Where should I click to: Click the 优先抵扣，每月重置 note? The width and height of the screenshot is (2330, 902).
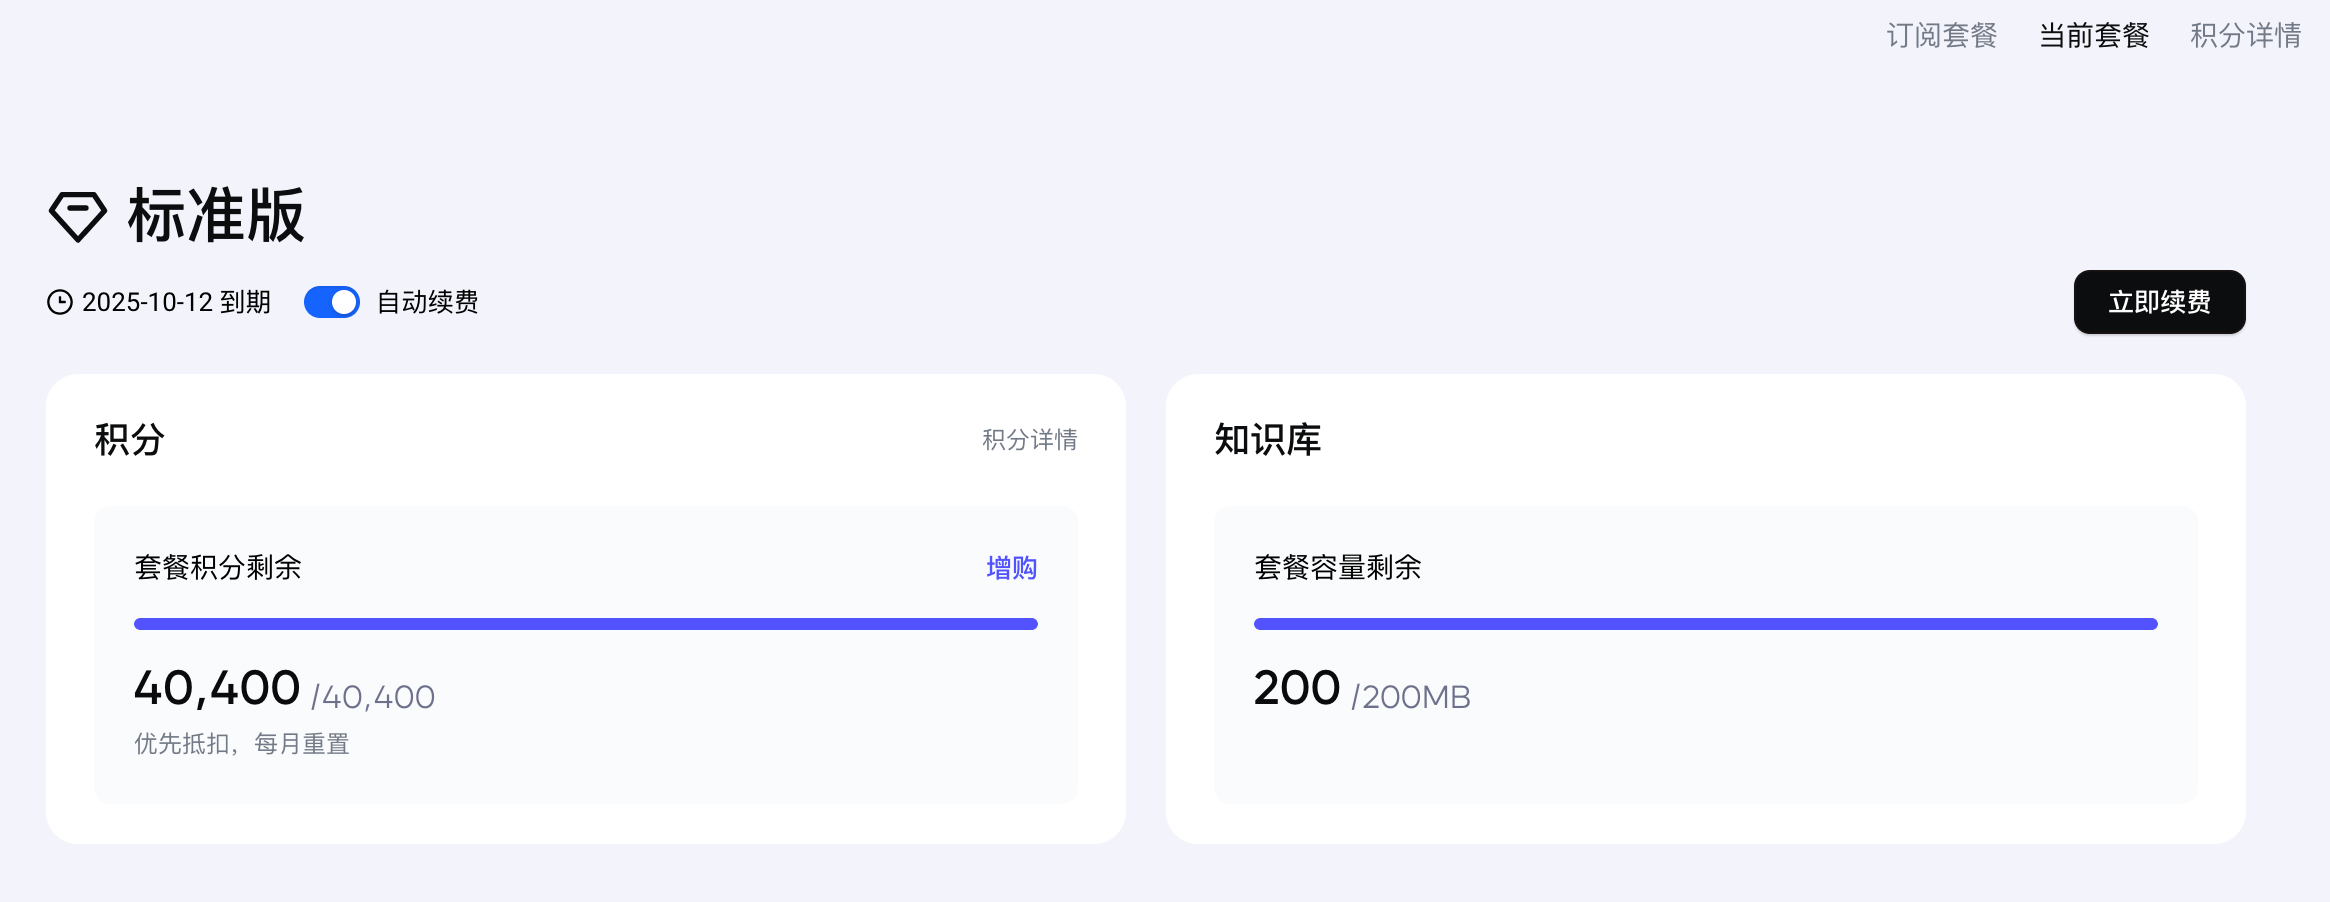point(242,744)
